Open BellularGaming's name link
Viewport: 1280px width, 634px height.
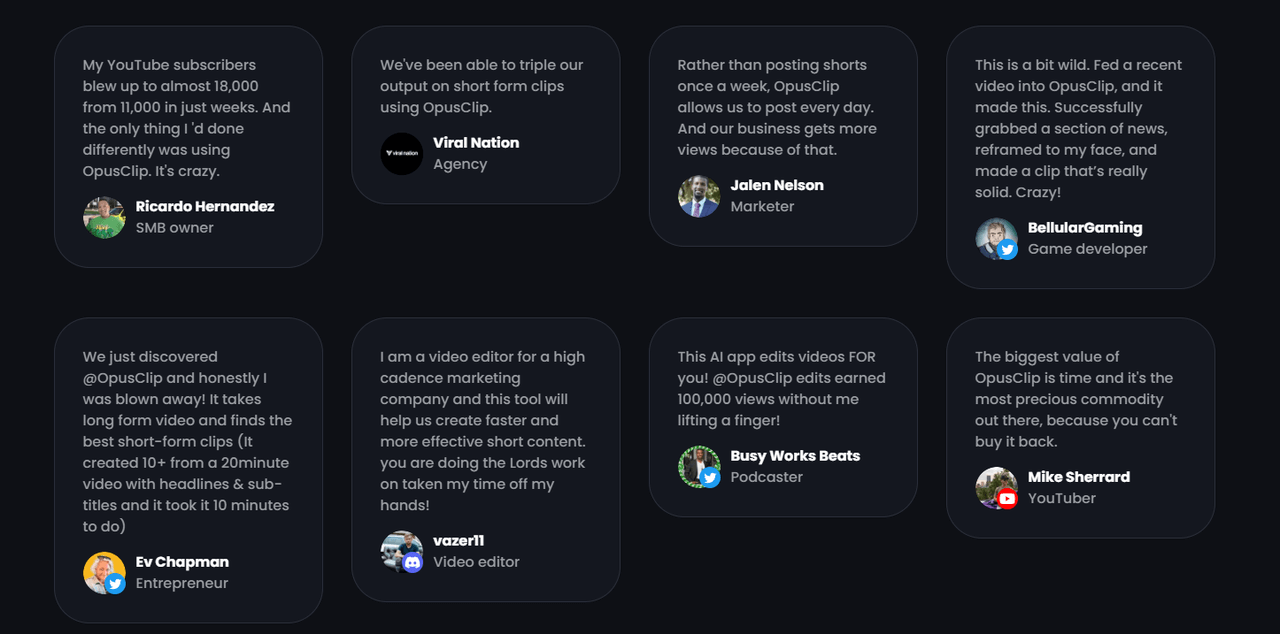point(1085,227)
